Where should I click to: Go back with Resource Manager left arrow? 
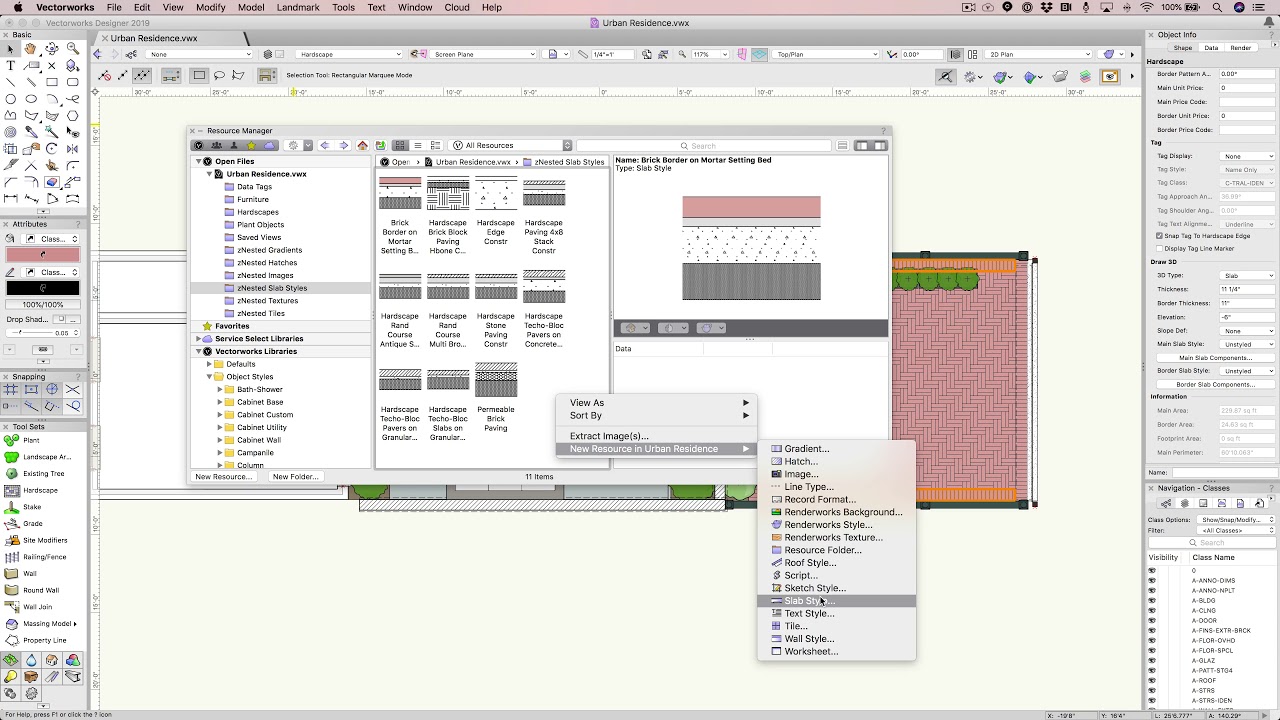tap(325, 145)
